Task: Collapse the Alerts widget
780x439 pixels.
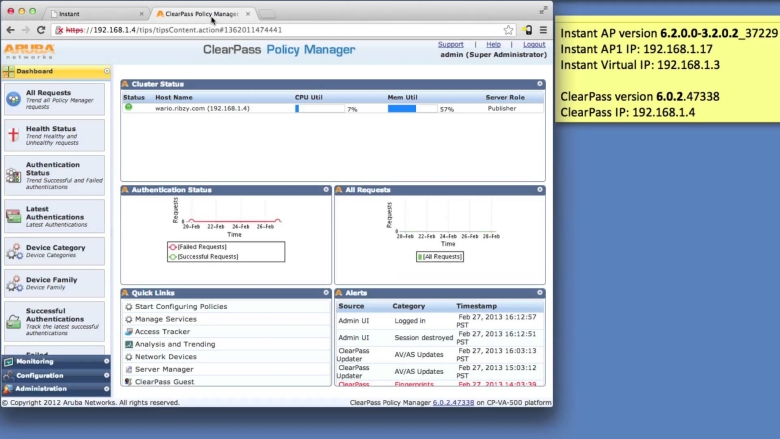Action: coord(540,292)
